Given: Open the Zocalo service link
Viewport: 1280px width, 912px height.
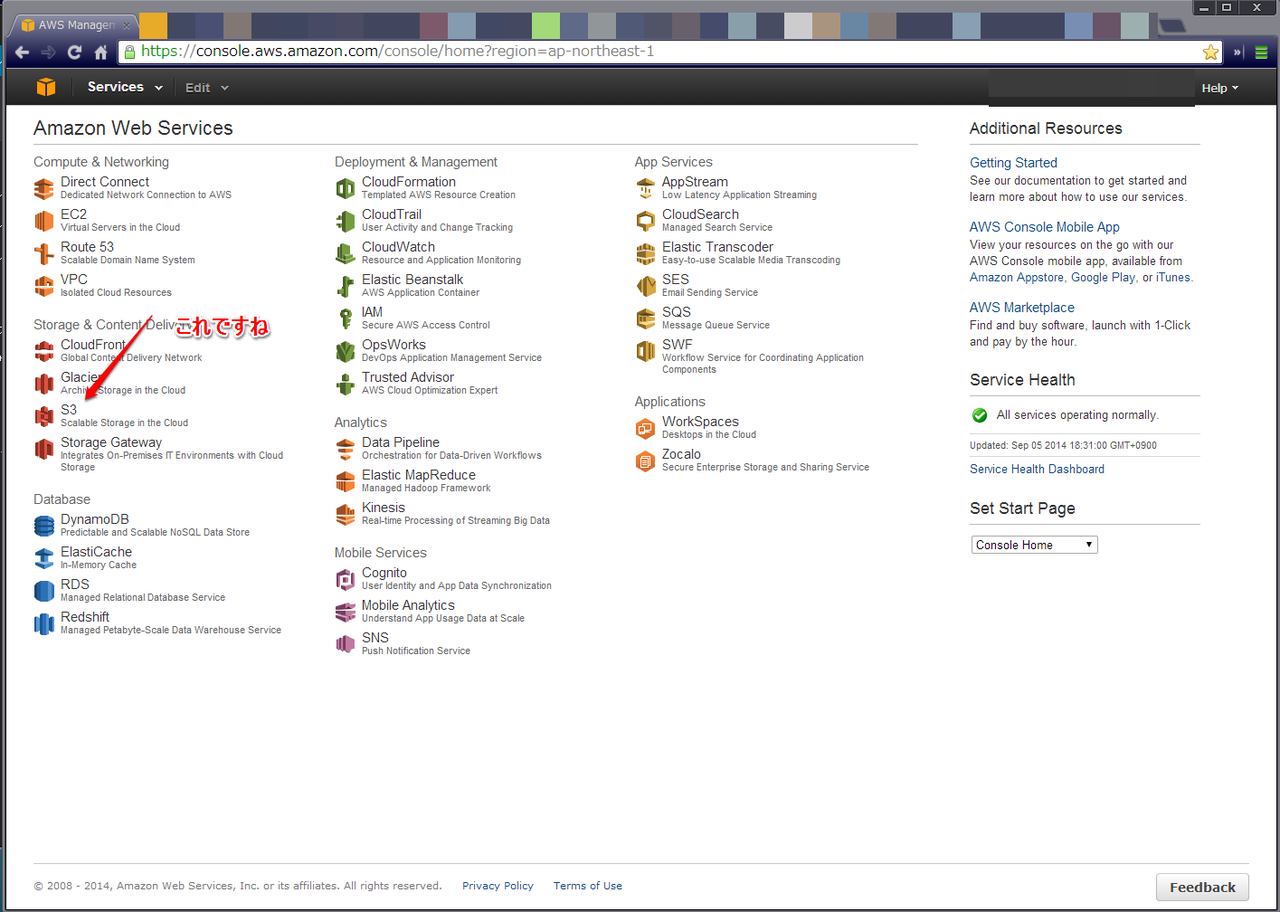Looking at the screenshot, I should (681, 454).
